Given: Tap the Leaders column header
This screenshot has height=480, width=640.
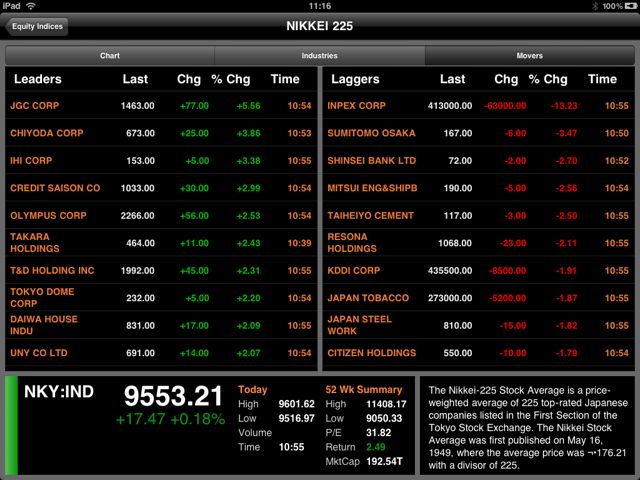Looking at the screenshot, I should click(x=38, y=79).
